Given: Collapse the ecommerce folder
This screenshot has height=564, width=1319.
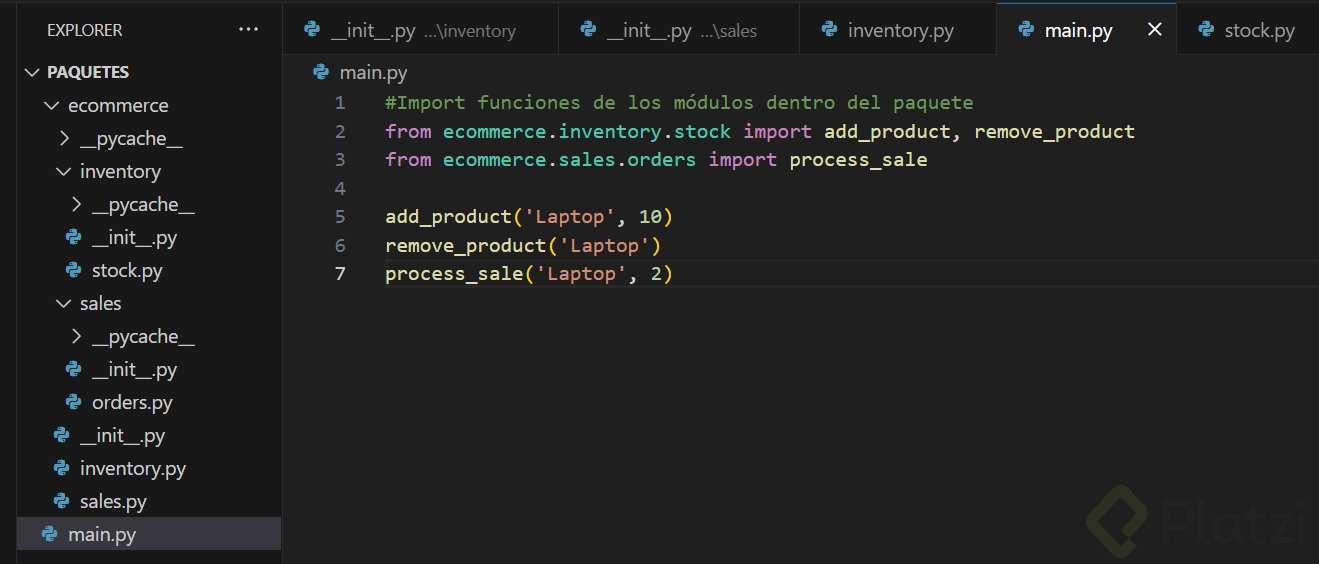Looking at the screenshot, I should coord(51,105).
